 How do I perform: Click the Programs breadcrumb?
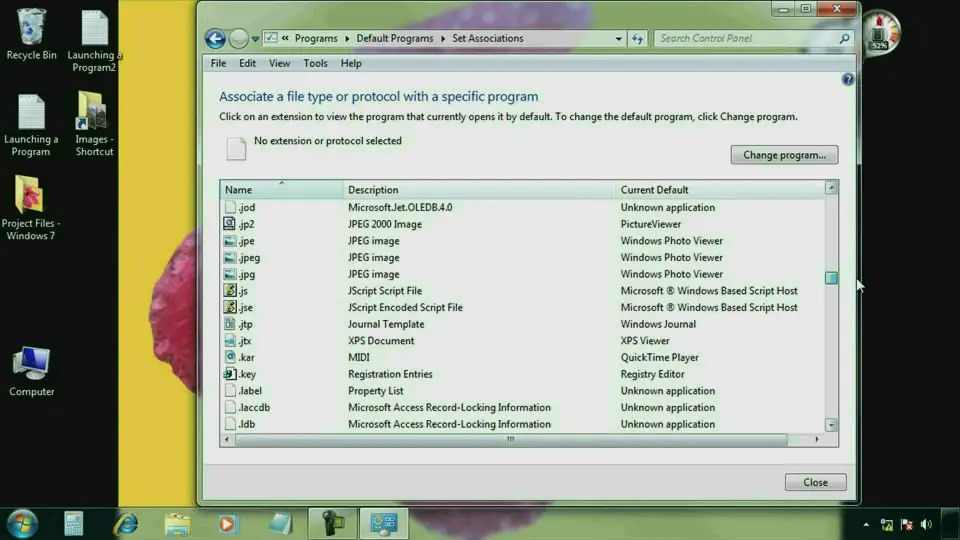pos(316,38)
